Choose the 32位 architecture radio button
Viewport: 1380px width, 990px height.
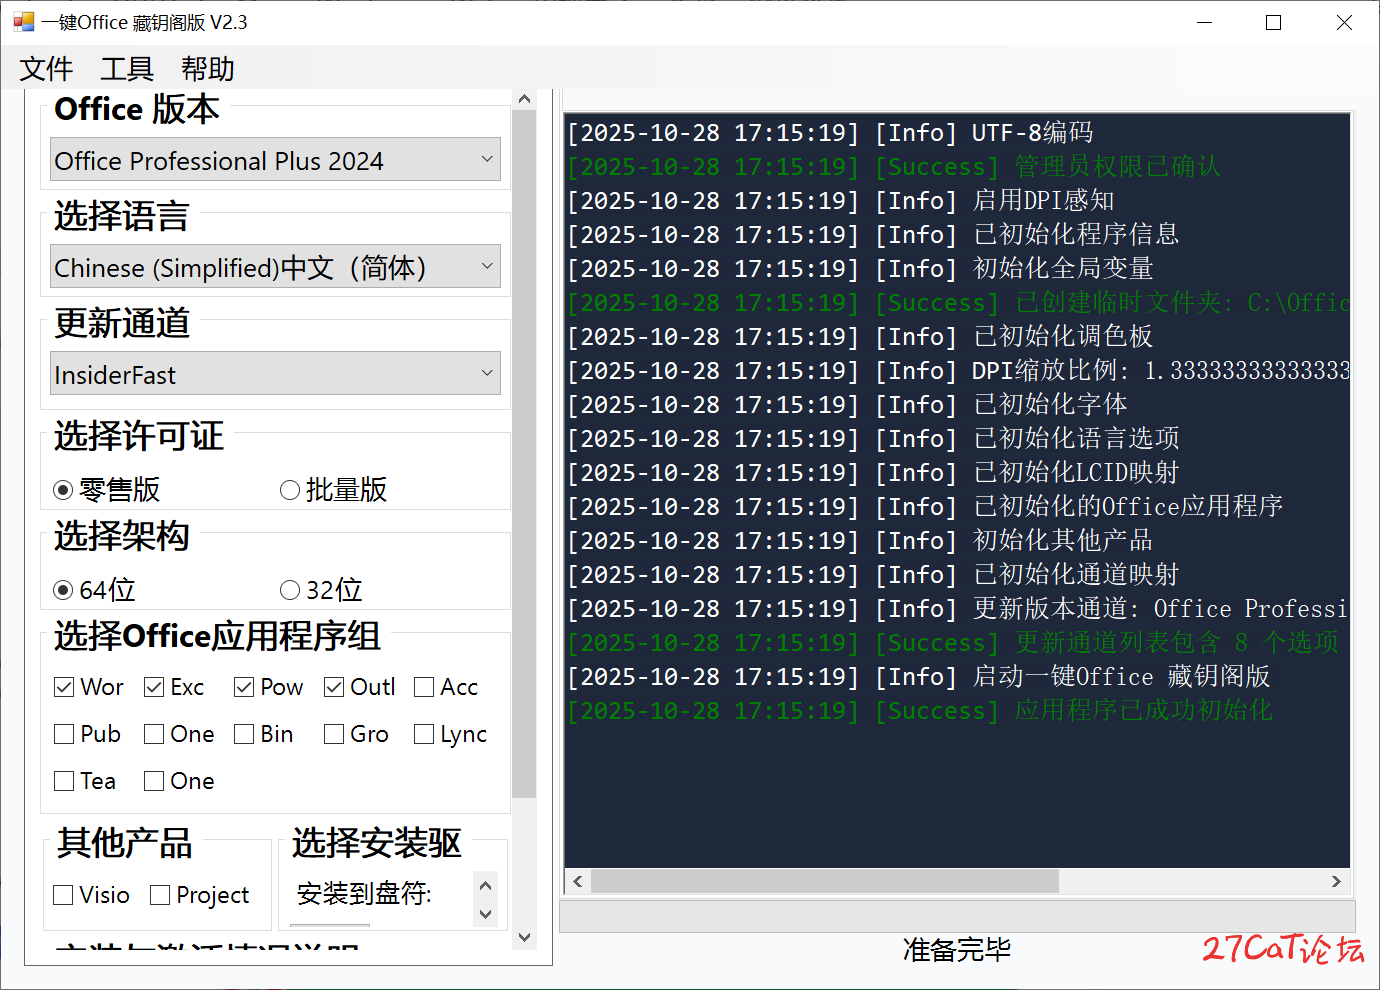[290, 590]
